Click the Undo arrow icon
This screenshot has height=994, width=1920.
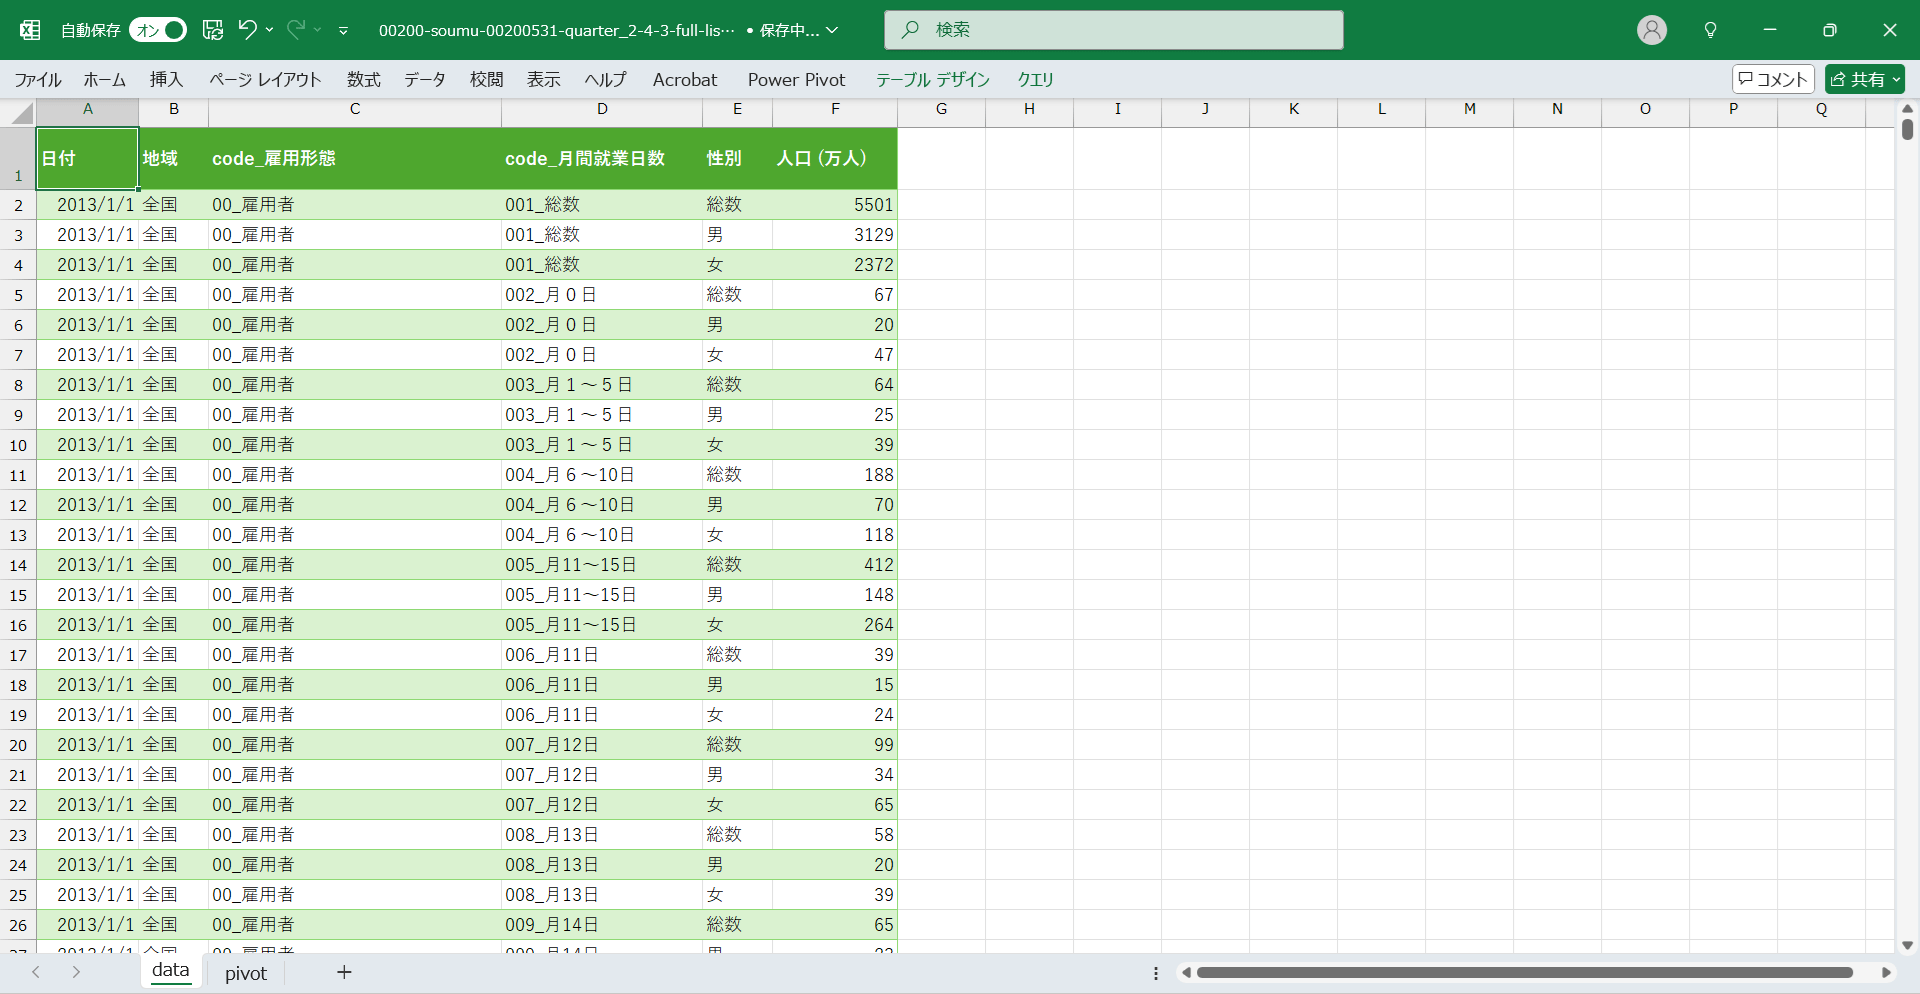pos(247,30)
